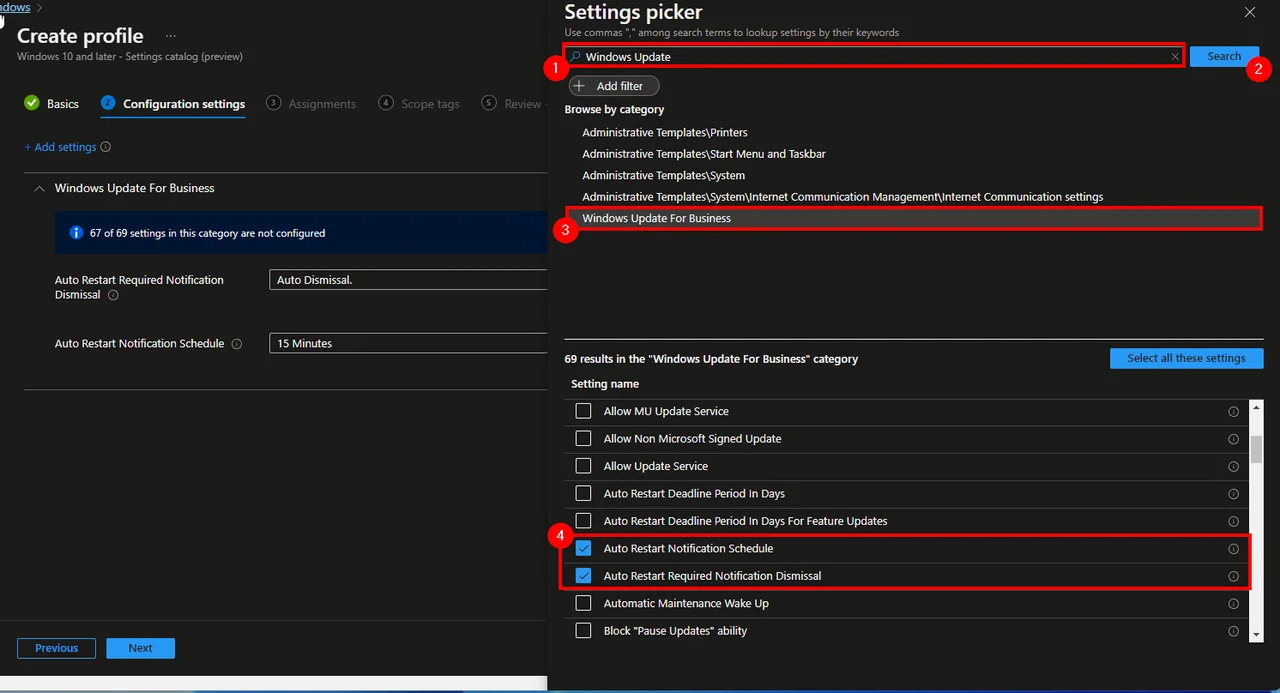Click Select all these settings

[1186, 358]
